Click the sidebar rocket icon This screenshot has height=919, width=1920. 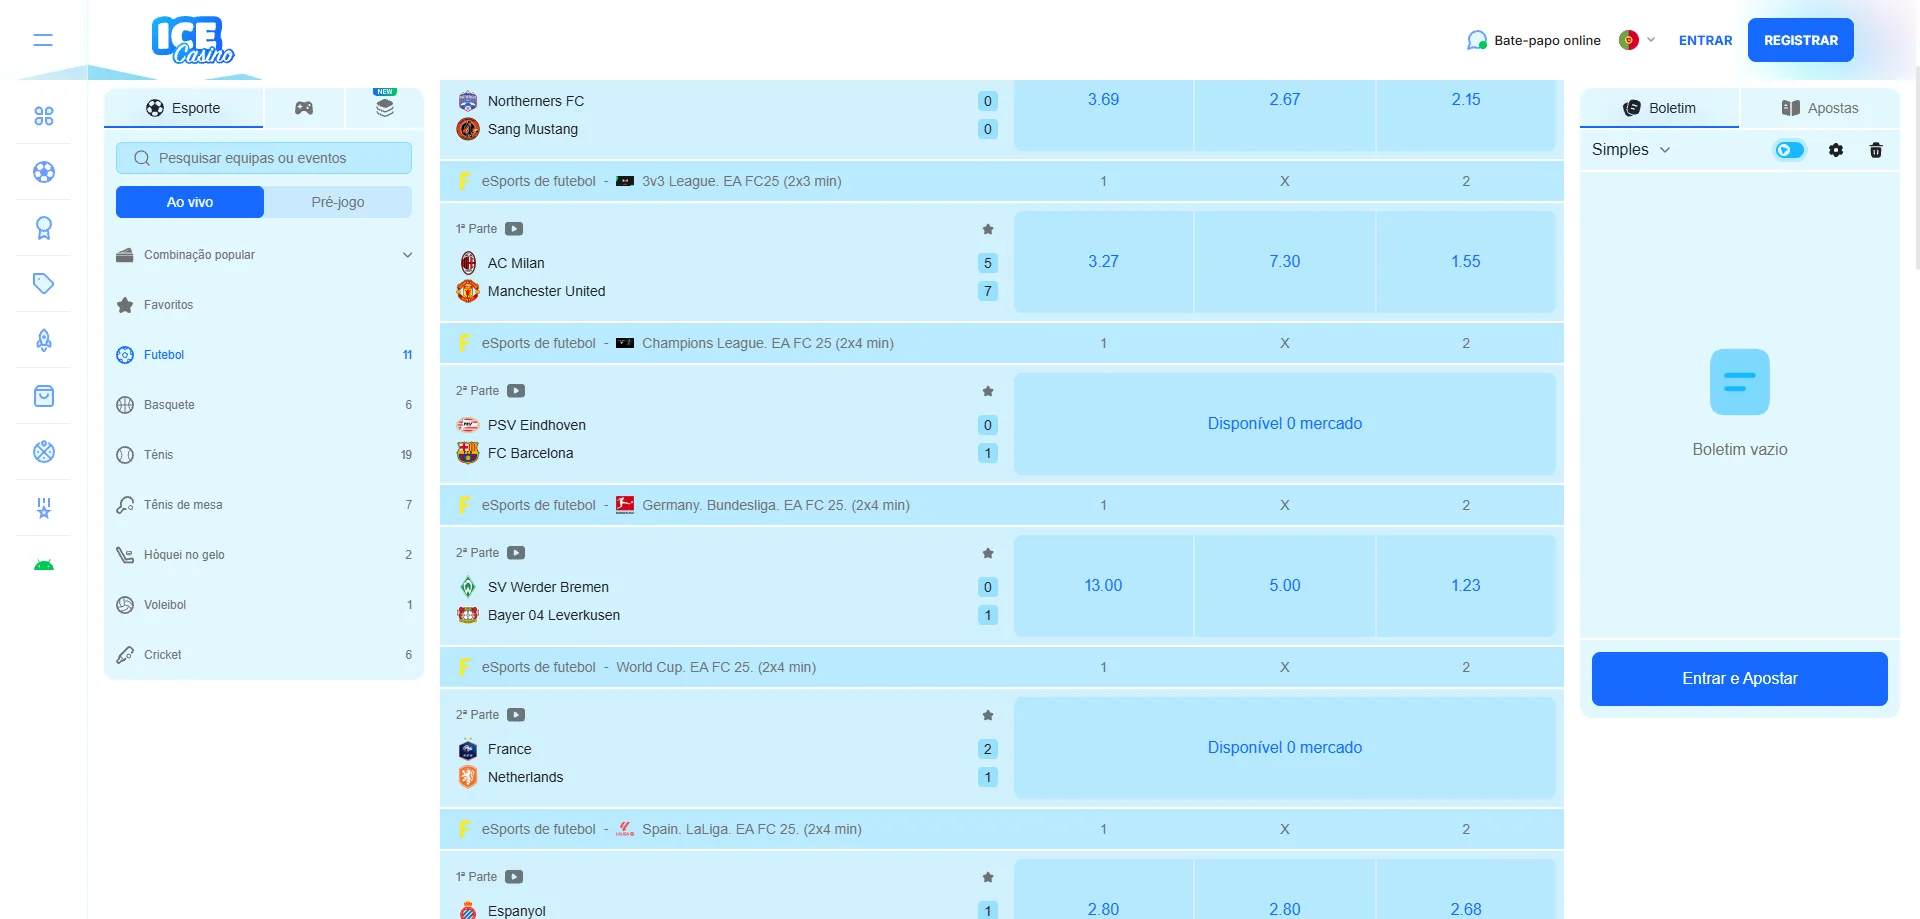tap(44, 340)
